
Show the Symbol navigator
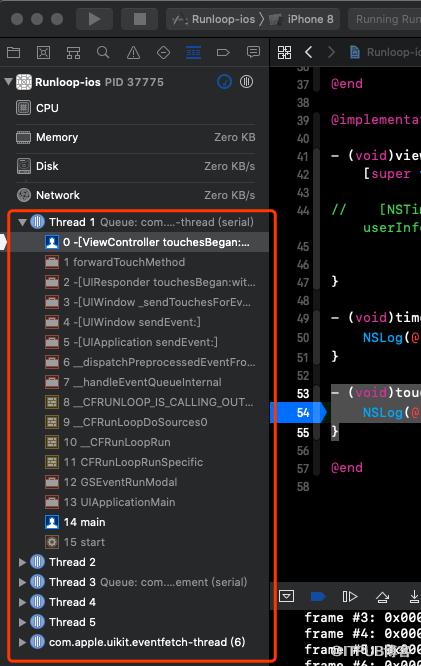pyautogui.click(x=73, y=53)
